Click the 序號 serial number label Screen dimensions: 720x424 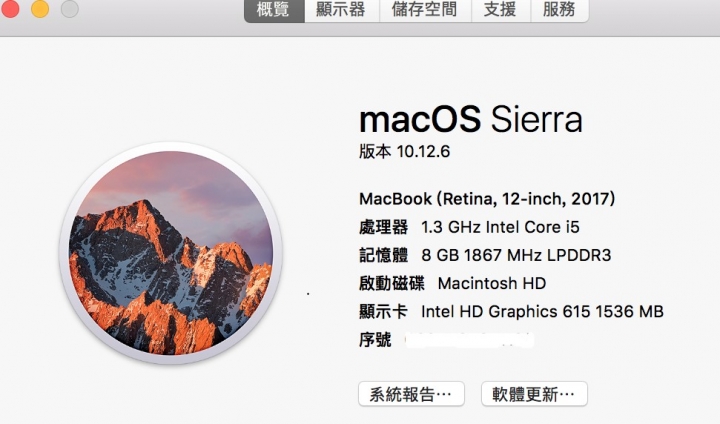pos(375,340)
